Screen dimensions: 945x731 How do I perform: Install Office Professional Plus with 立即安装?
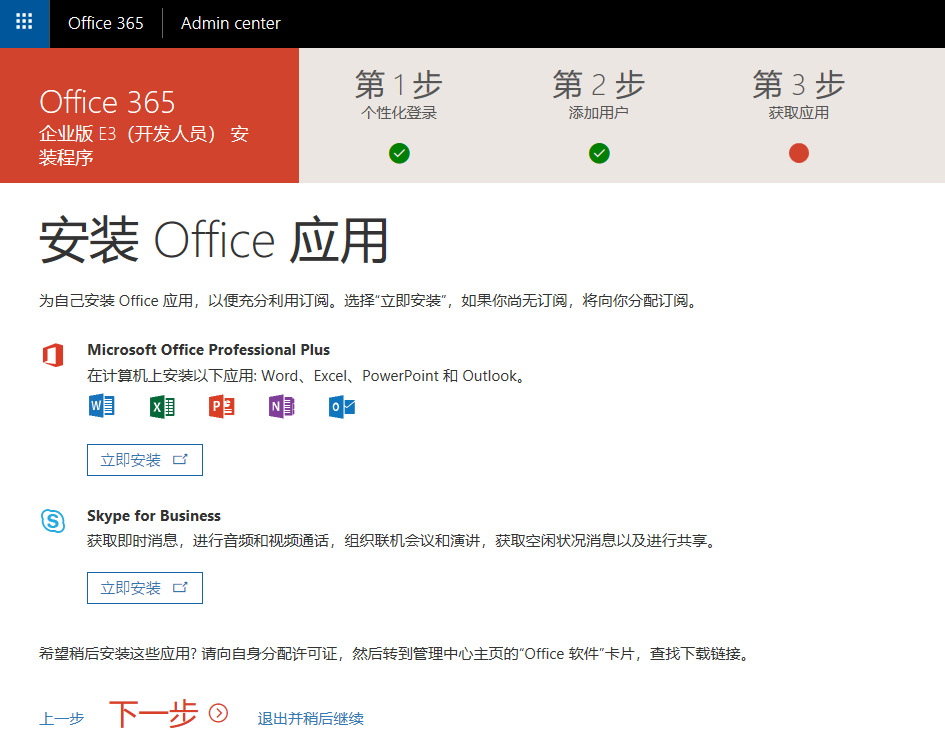point(145,460)
